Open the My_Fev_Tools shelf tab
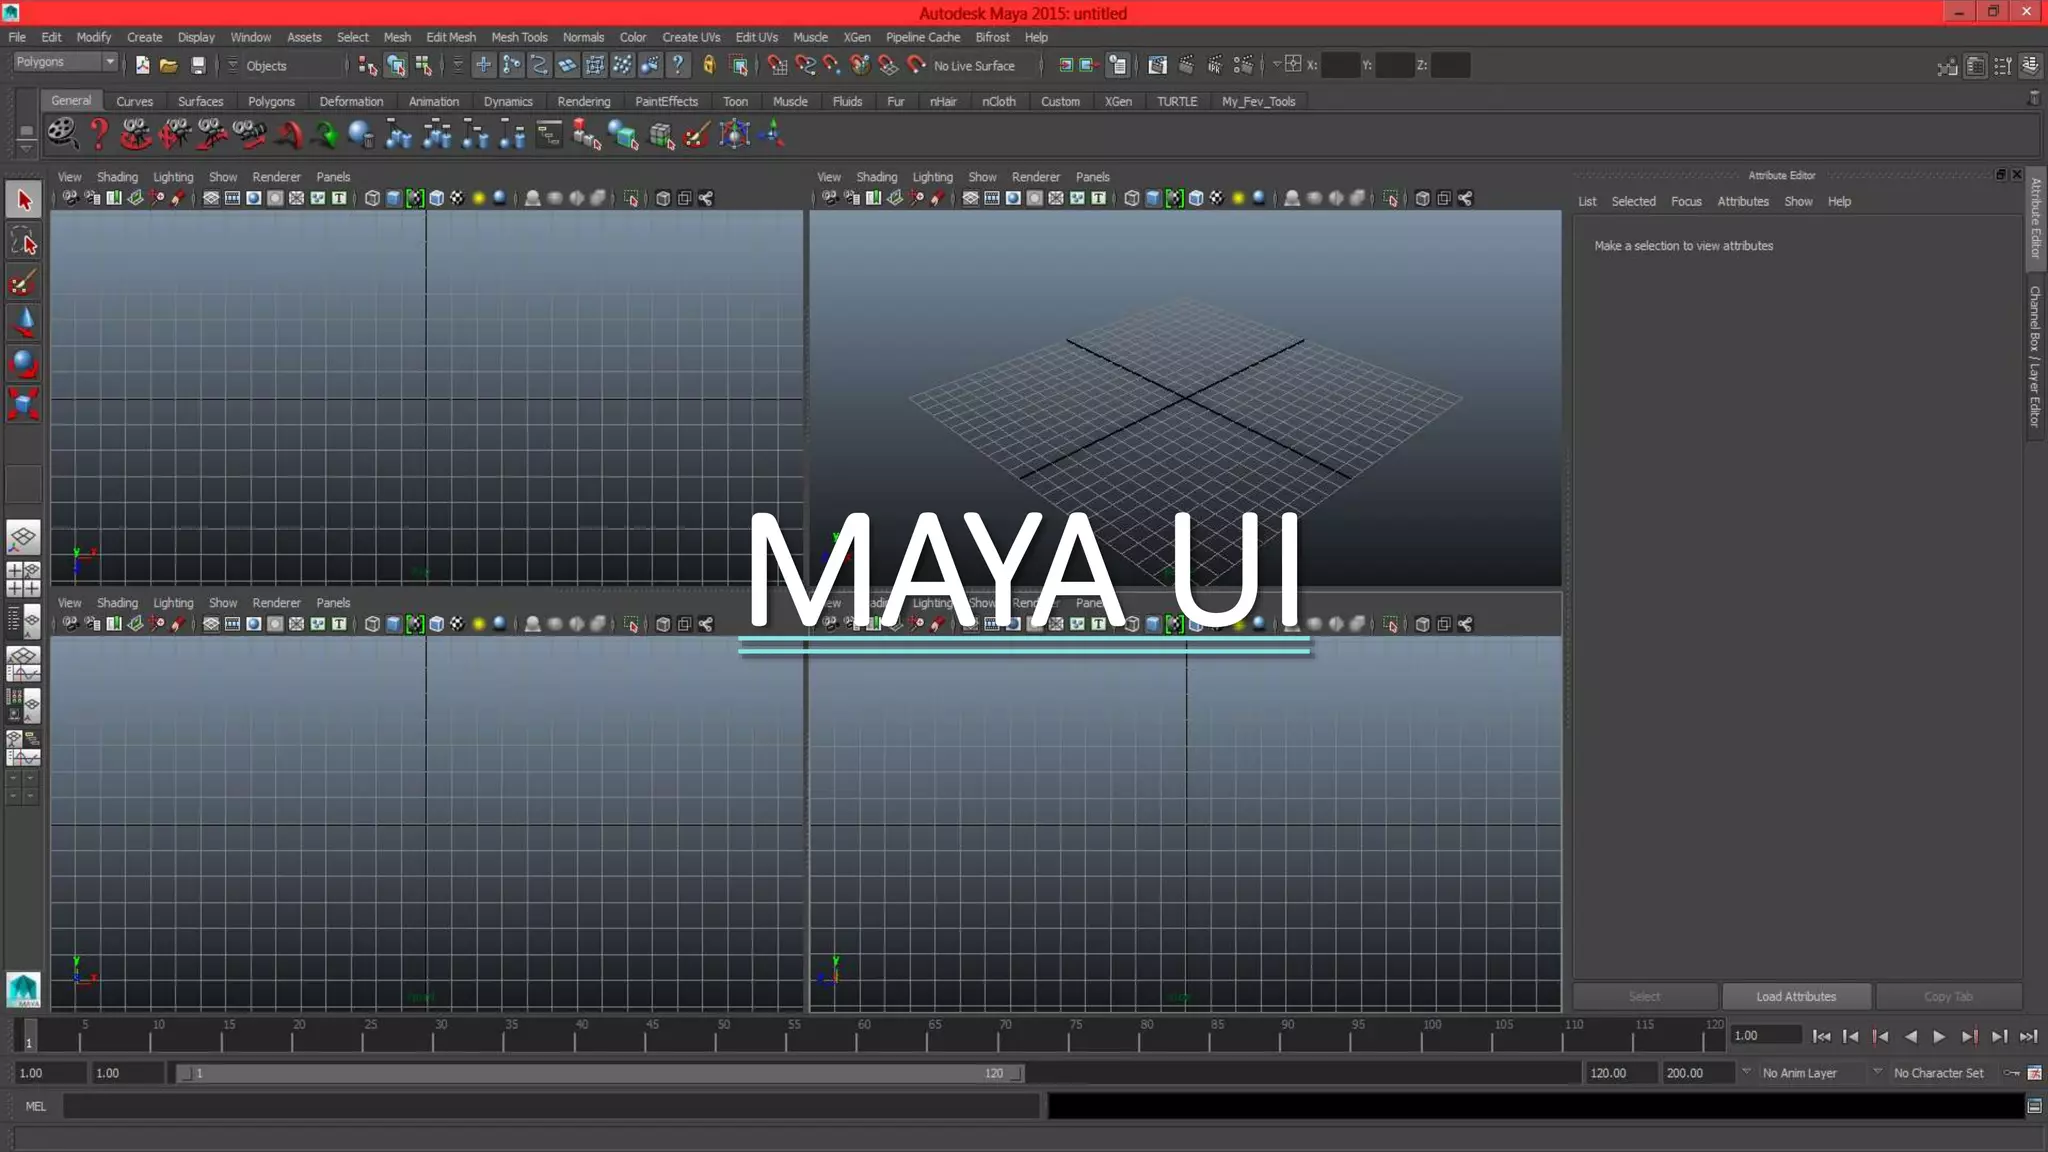This screenshot has width=2048, height=1152. 1258,101
